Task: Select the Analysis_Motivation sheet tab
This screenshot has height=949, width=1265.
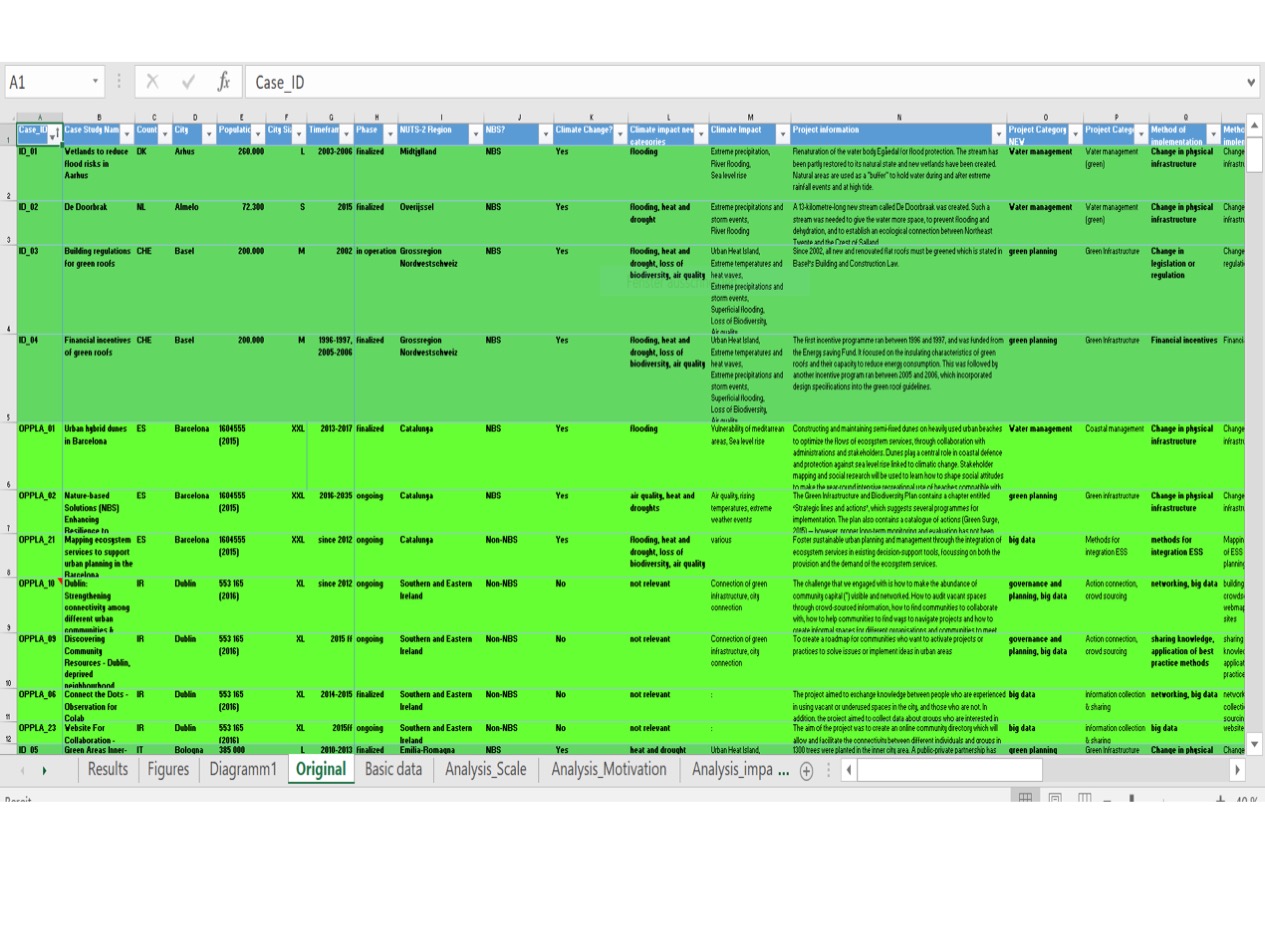Action: pyautogui.click(x=608, y=770)
